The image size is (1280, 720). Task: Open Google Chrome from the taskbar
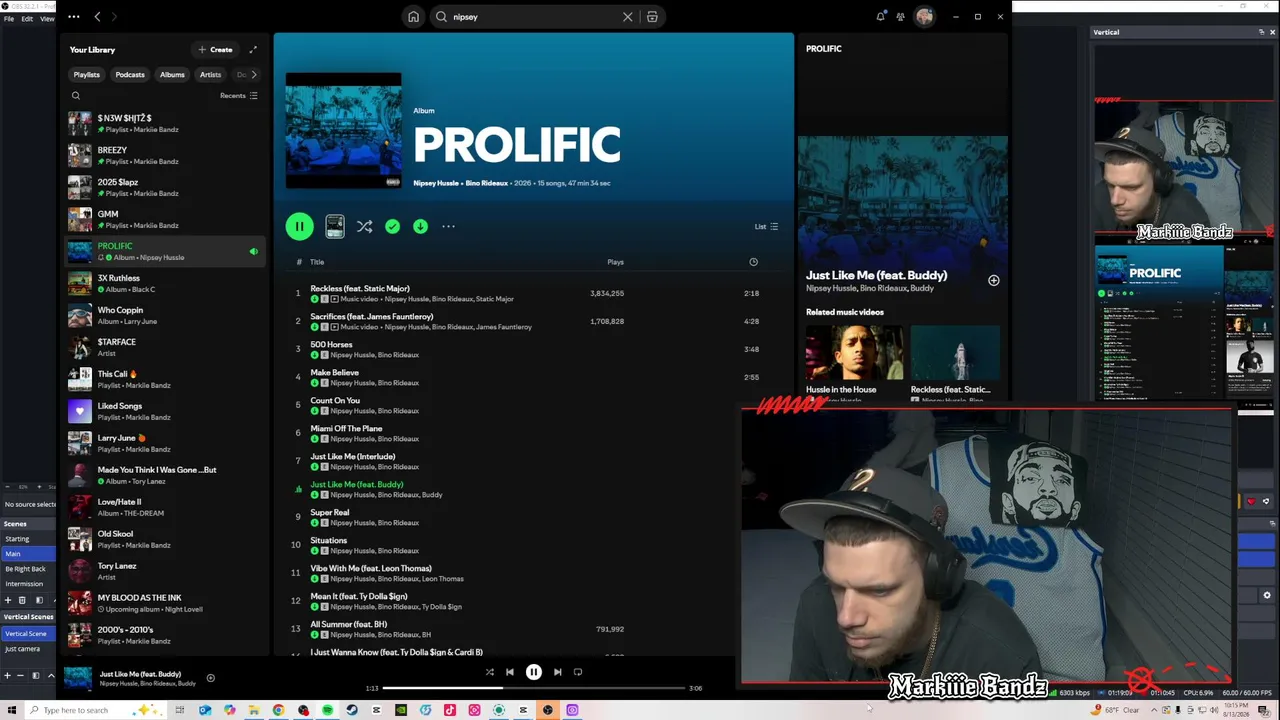coord(278,710)
